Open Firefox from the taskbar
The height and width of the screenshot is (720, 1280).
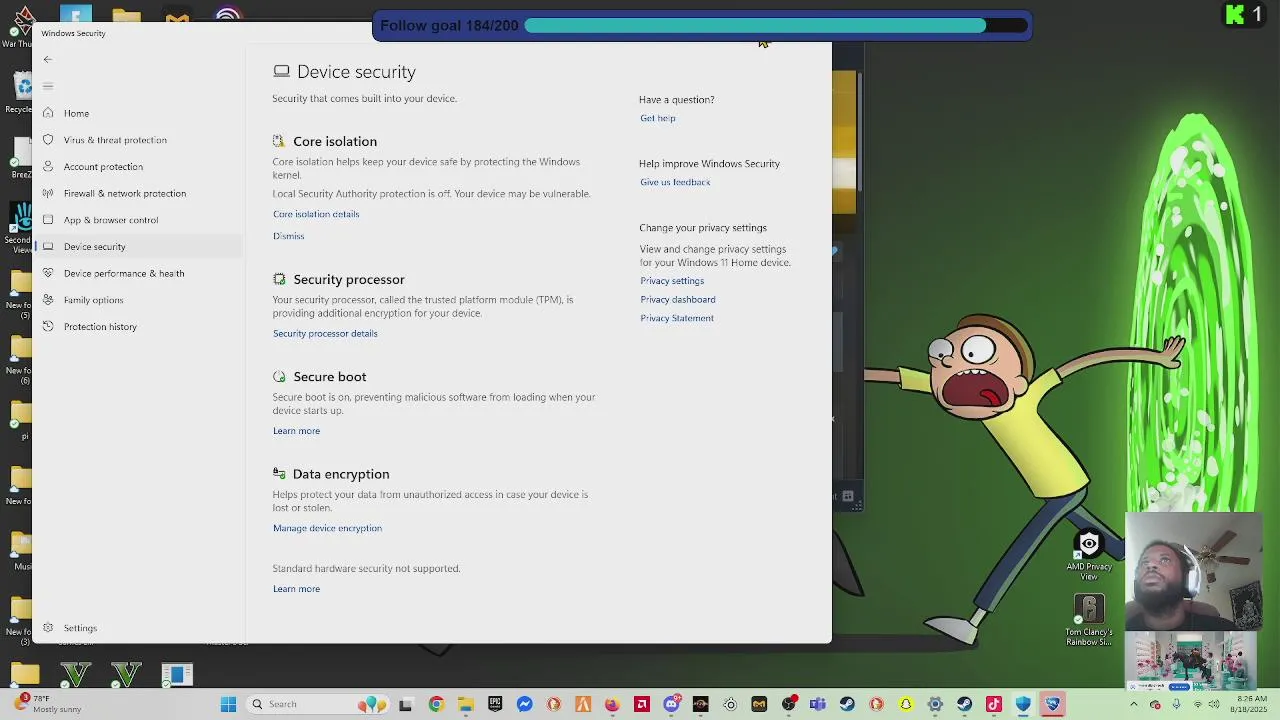(x=612, y=704)
